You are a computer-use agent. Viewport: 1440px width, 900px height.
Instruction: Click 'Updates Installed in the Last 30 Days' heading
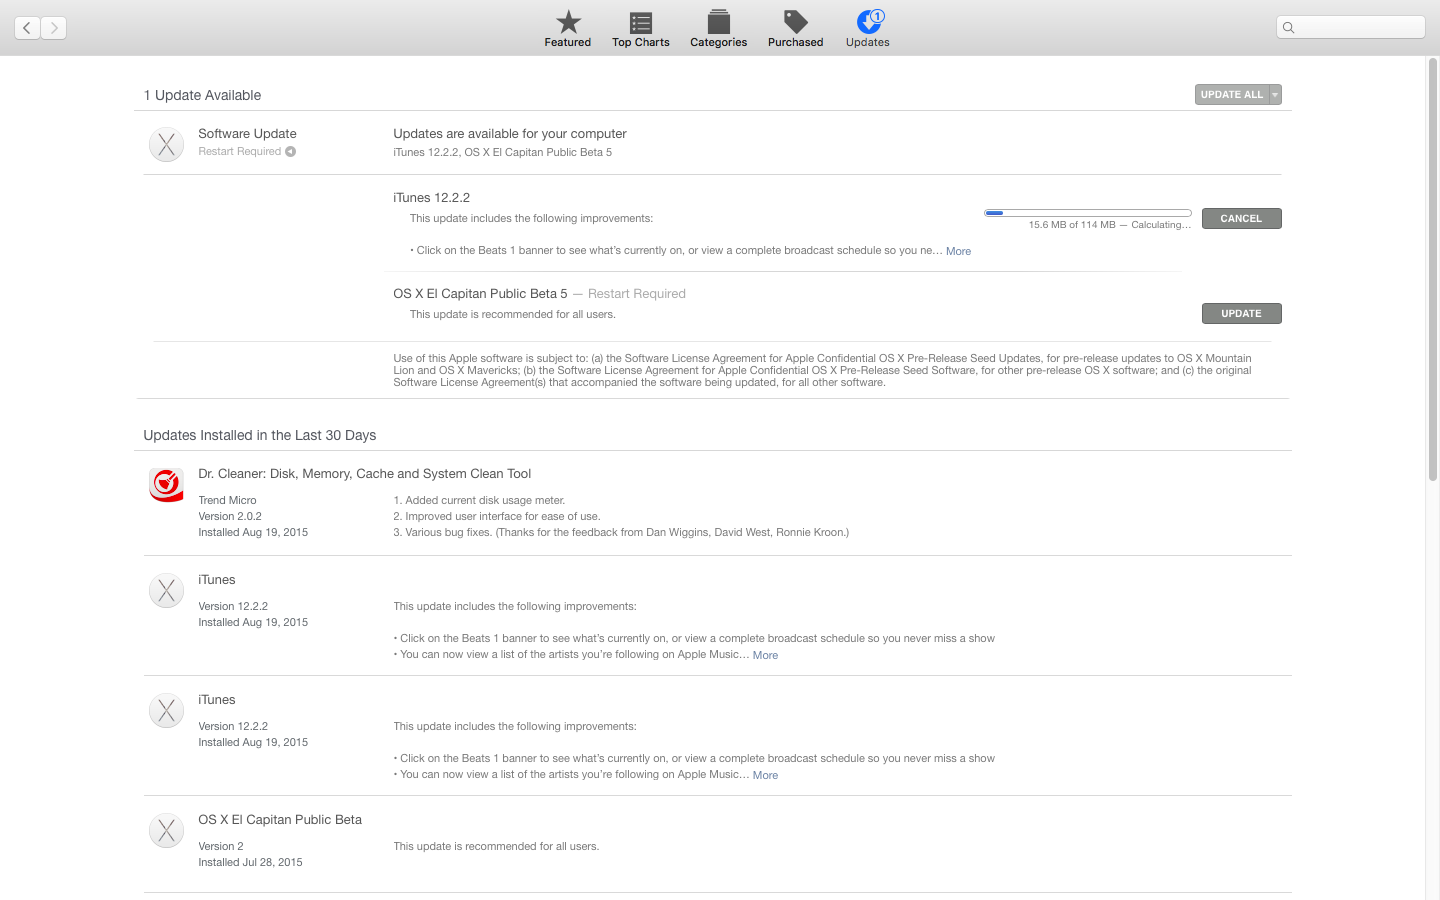click(260, 435)
